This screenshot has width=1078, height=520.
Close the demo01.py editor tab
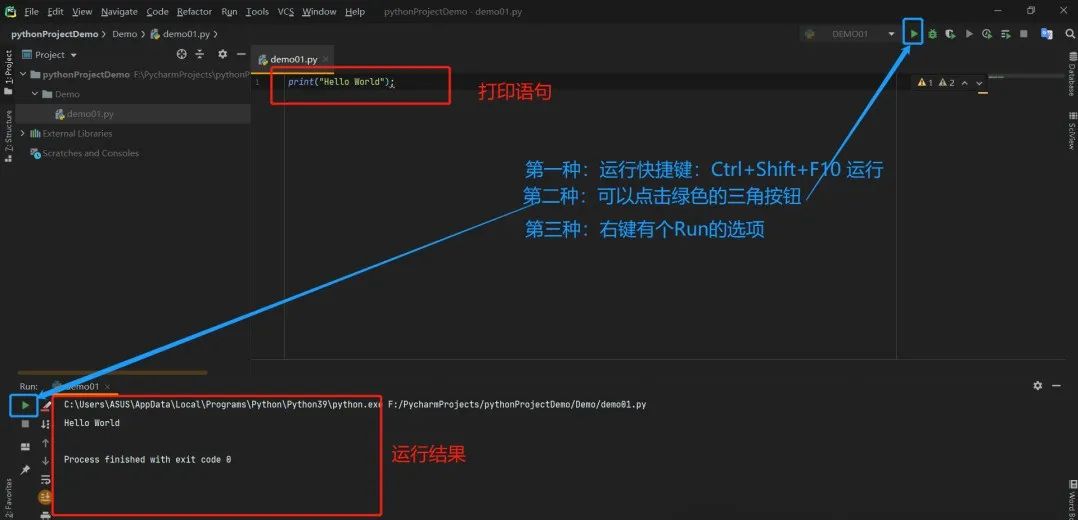pos(325,60)
